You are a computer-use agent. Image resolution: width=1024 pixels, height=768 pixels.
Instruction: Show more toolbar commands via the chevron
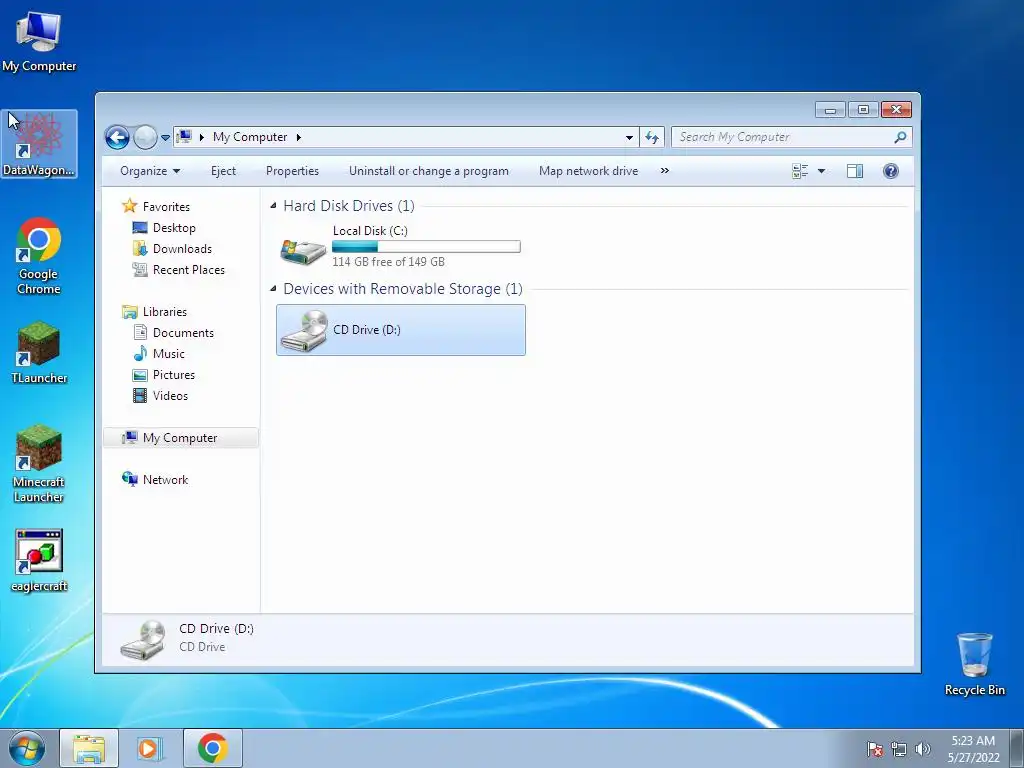click(664, 171)
